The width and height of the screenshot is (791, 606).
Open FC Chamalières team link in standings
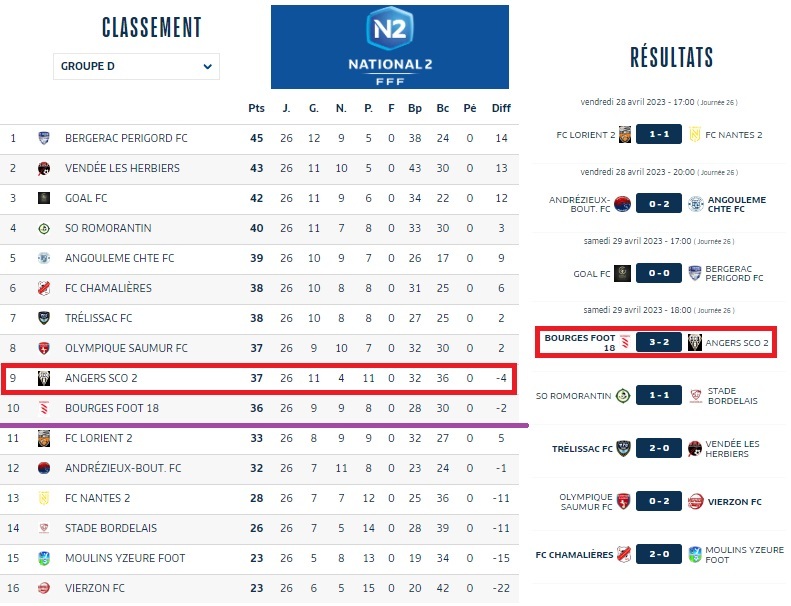108,288
